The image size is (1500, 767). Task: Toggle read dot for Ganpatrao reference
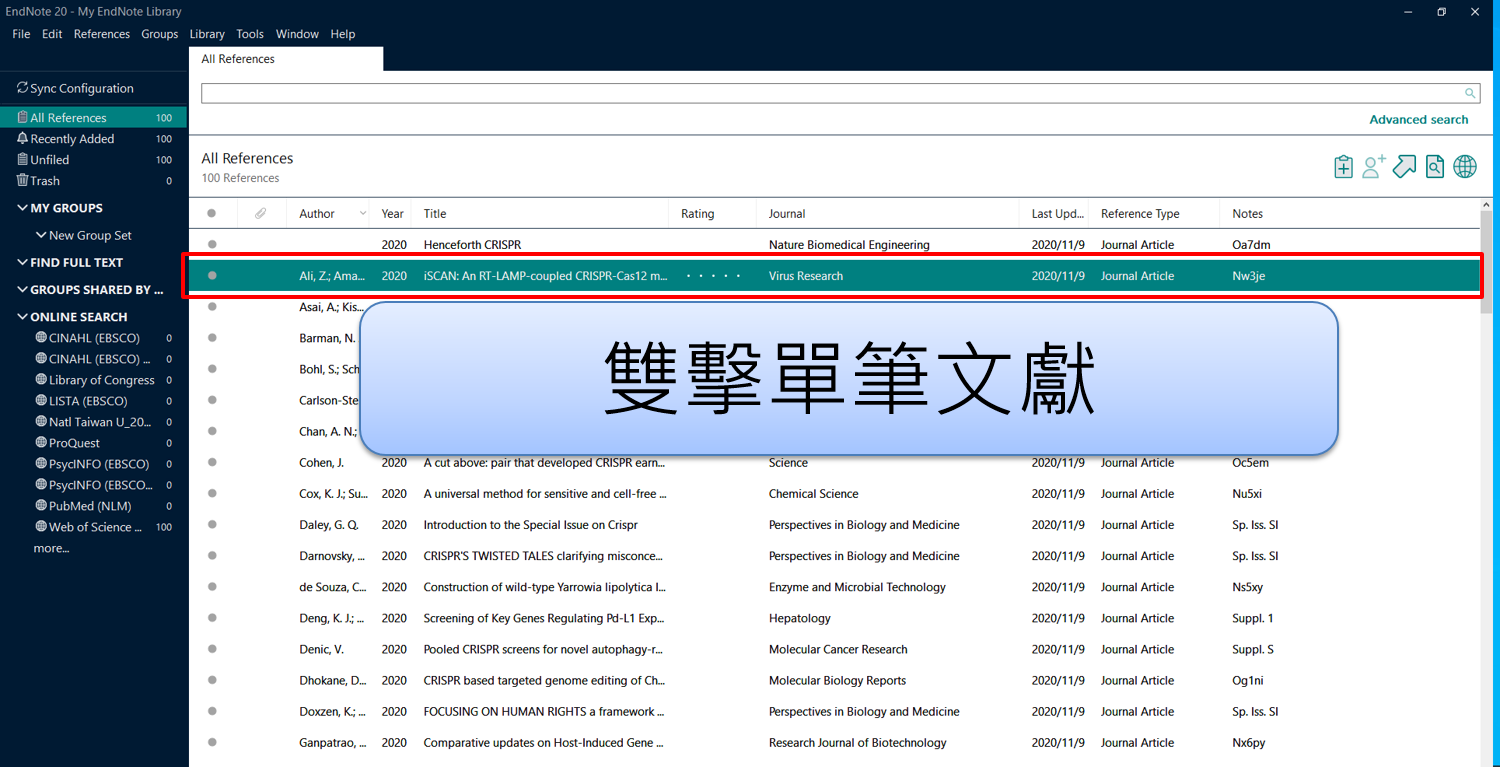(212, 743)
